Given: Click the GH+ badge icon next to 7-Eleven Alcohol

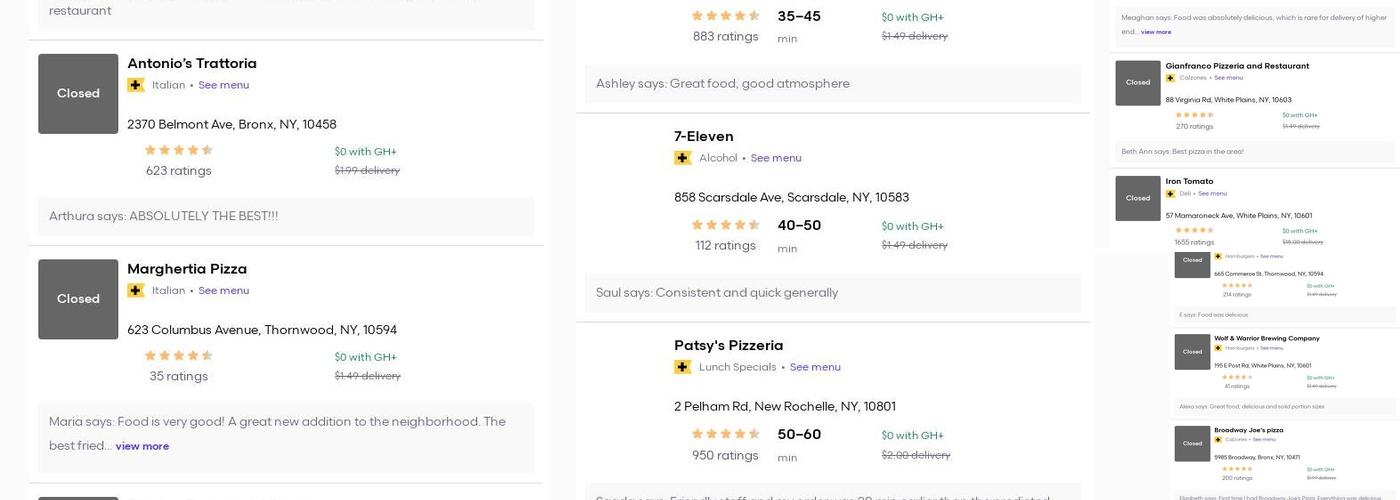Looking at the screenshot, I should point(683,158).
